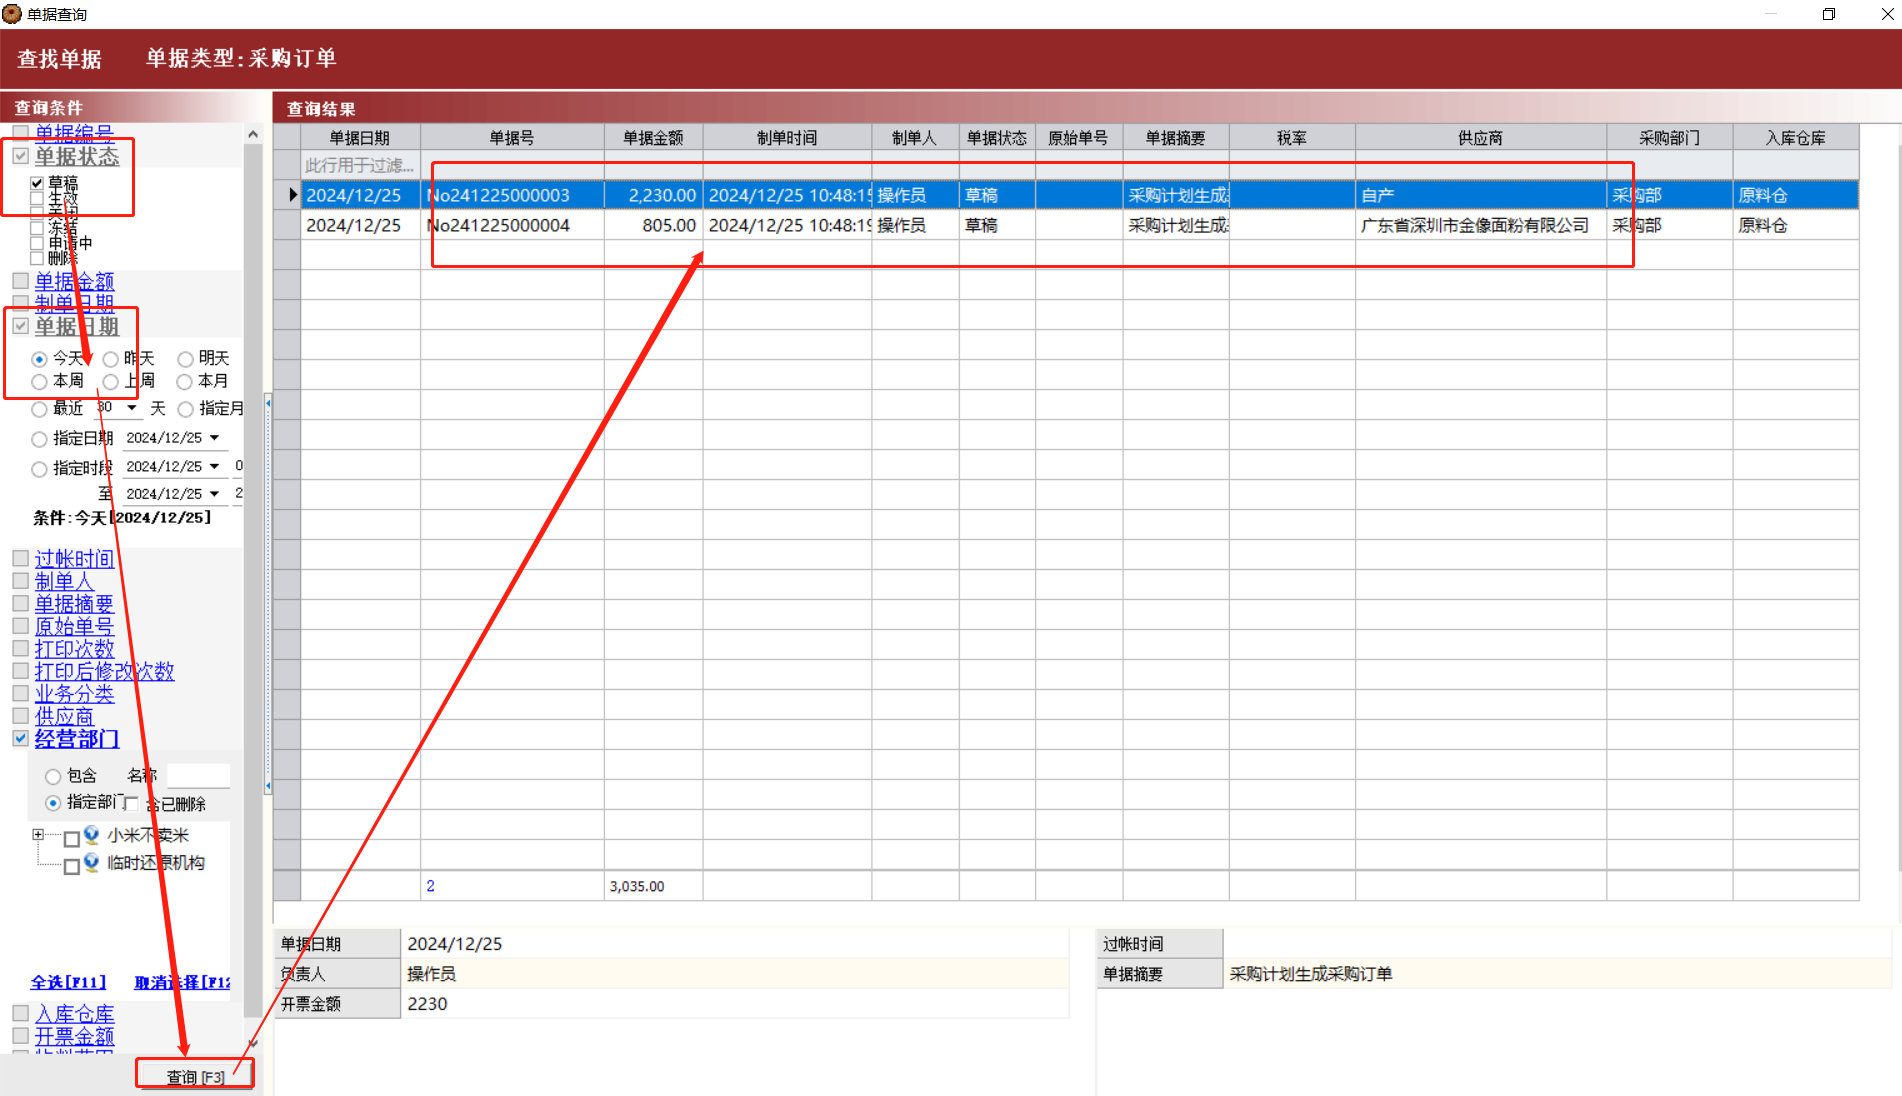Tick the 入库仓库 condition checkbox
Screen dimensions: 1902x1096
coord(20,1013)
